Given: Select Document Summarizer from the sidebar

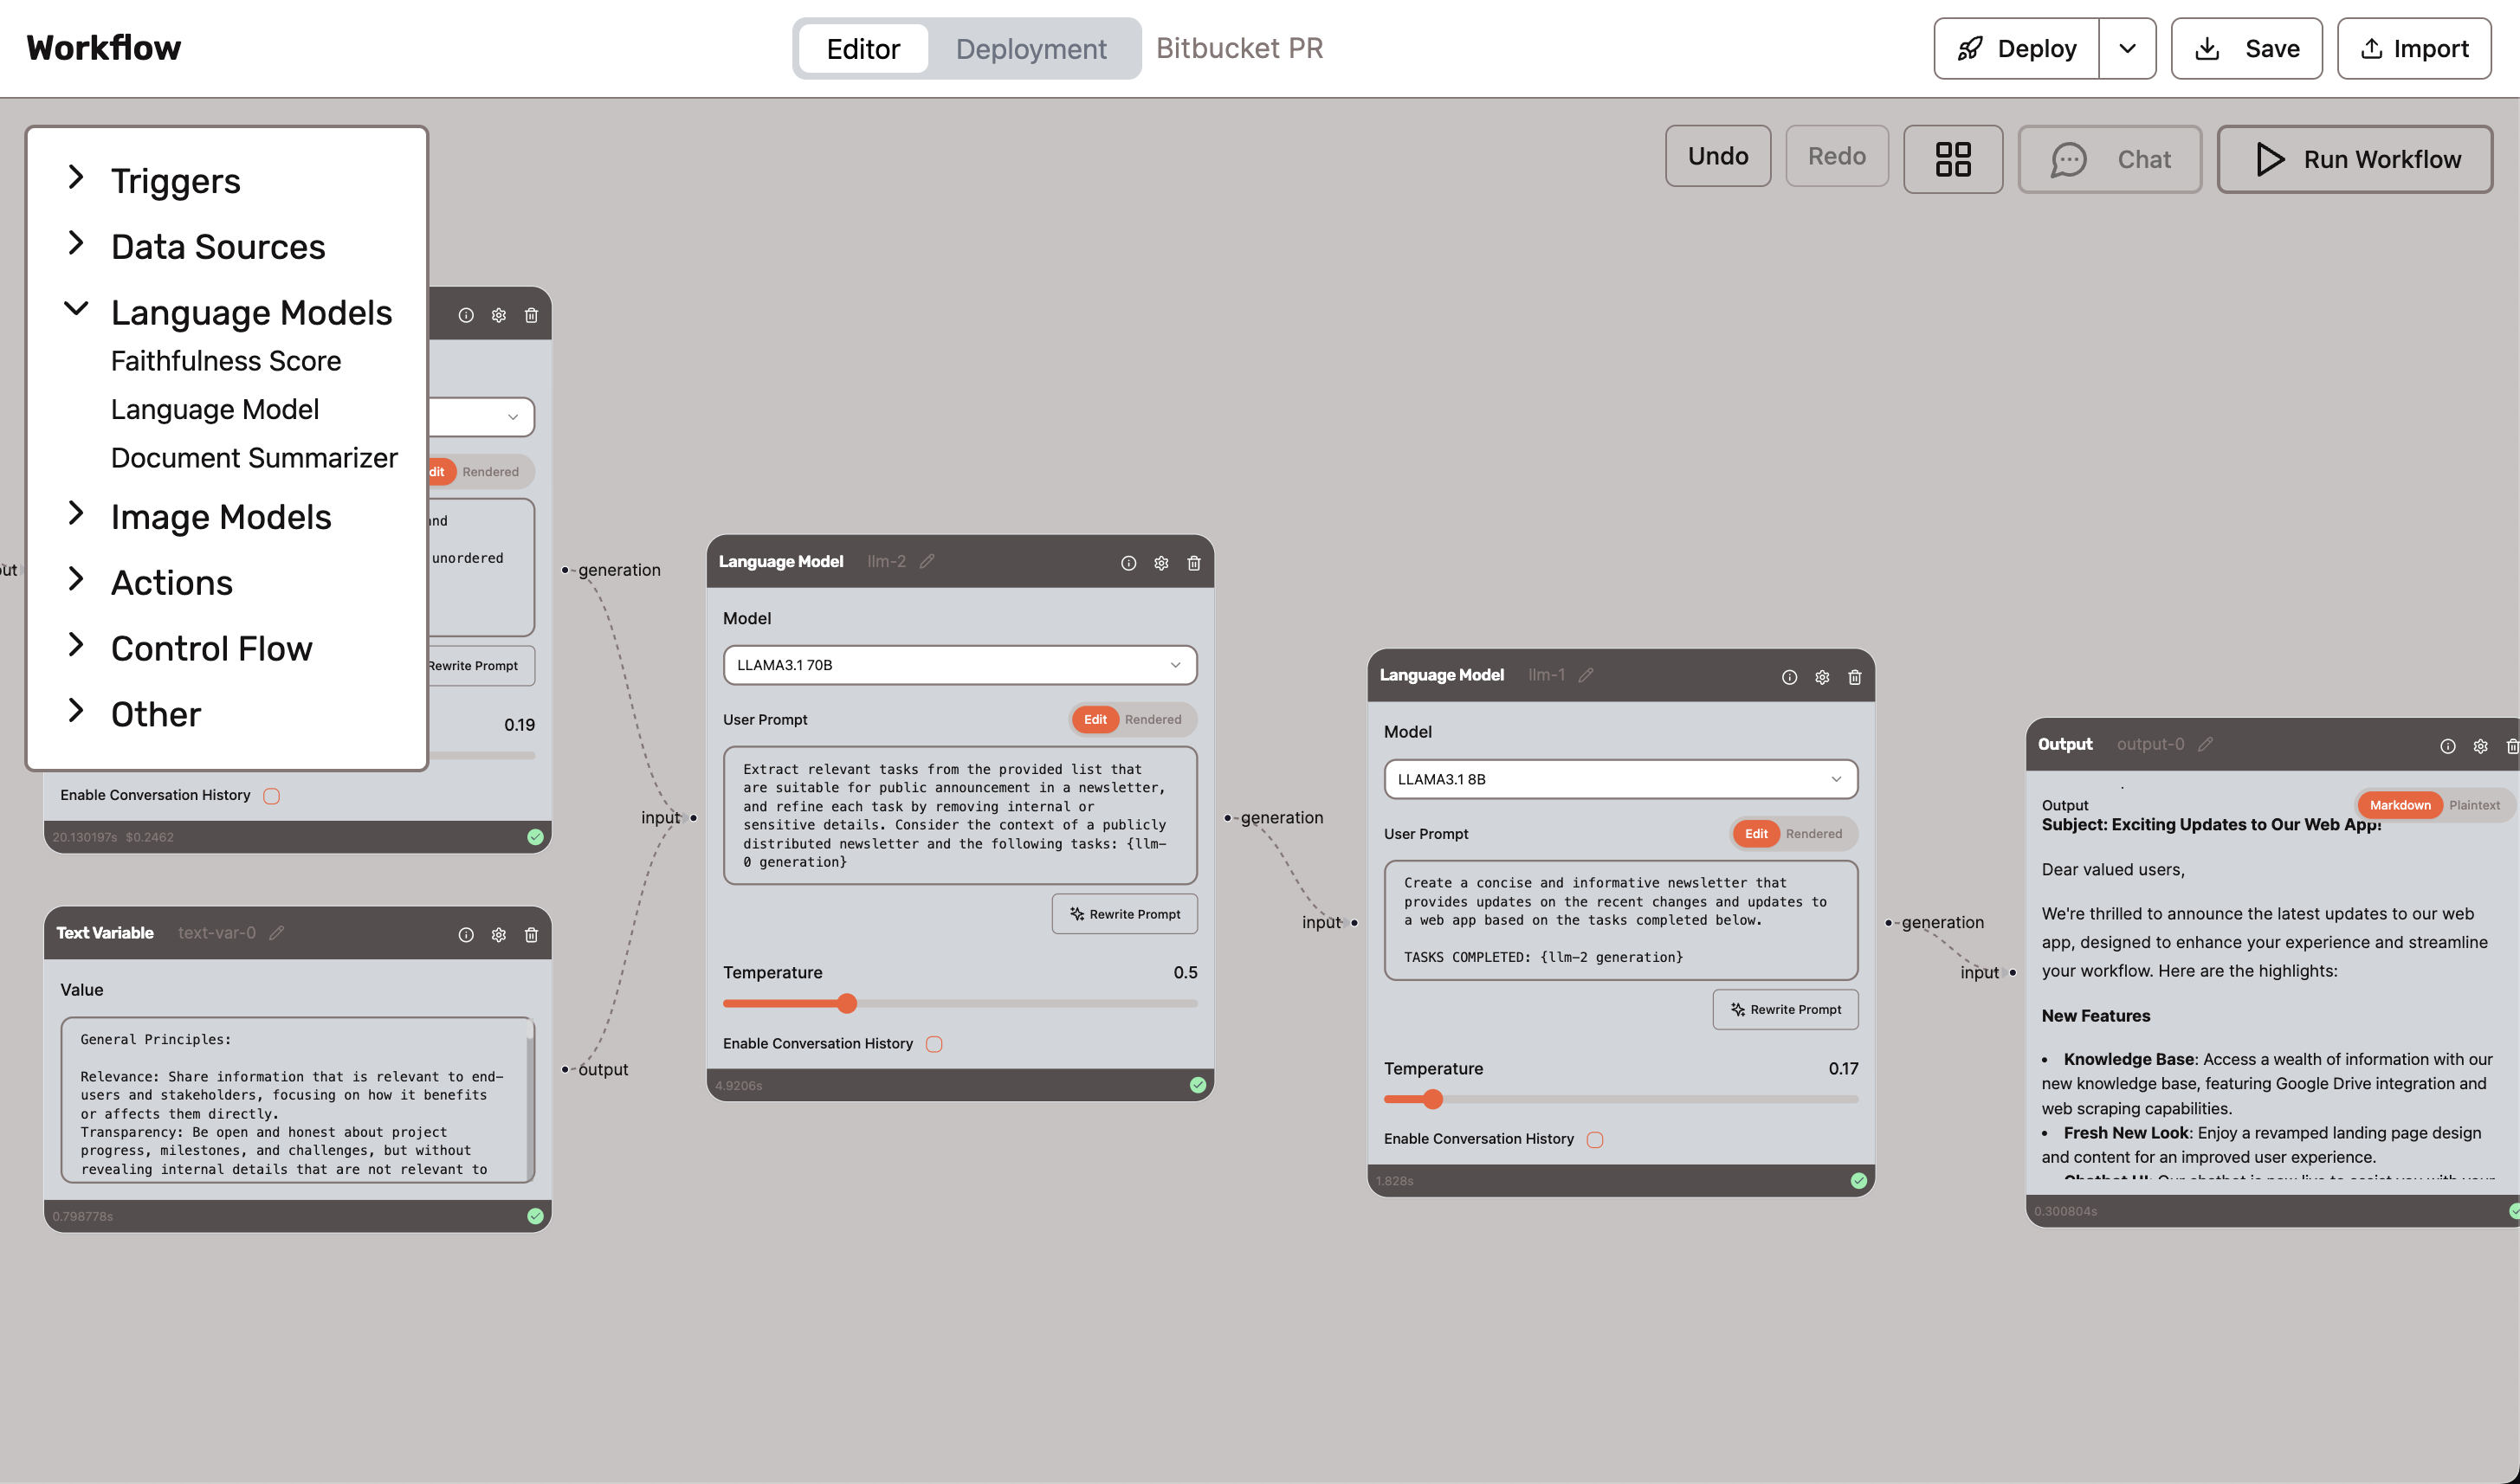Looking at the screenshot, I should (x=254, y=458).
